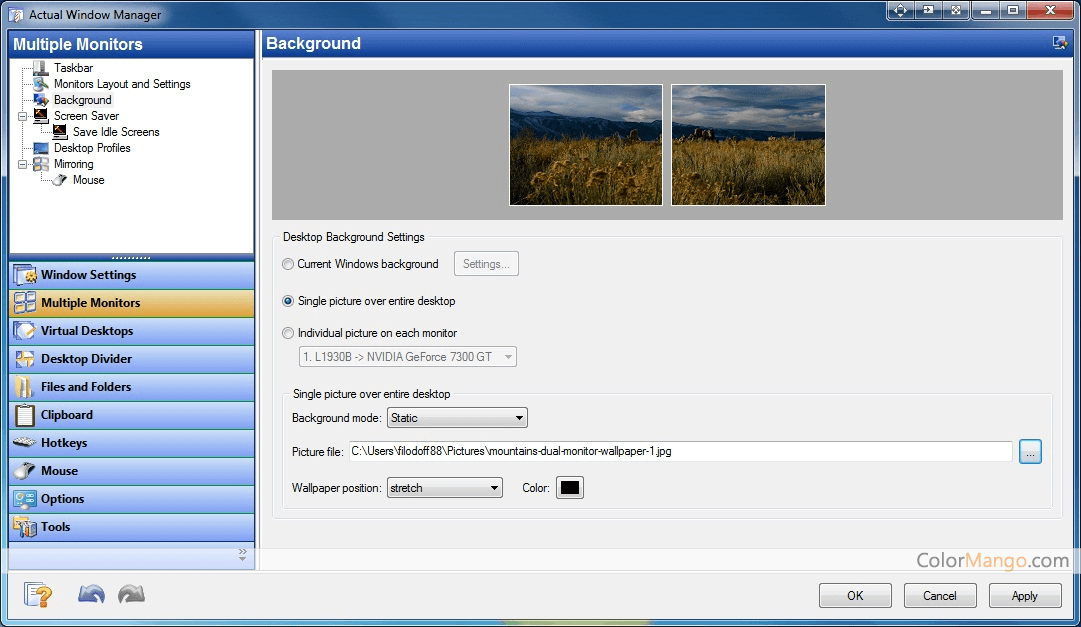Select Single picture over entire desktop

(289, 301)
